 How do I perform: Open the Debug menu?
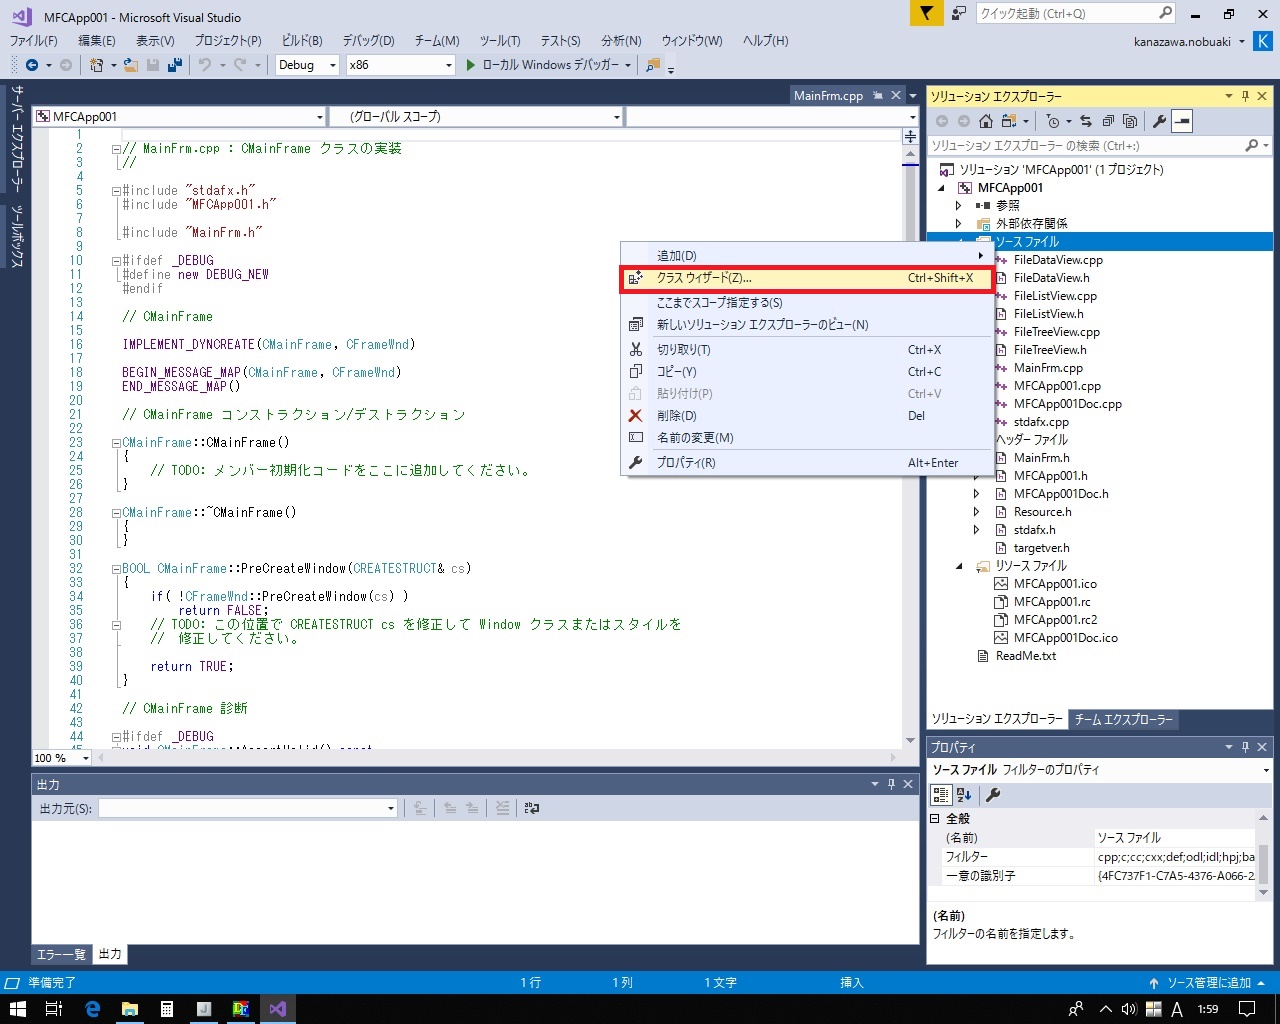pyautogui.click(x=368, y=41)
